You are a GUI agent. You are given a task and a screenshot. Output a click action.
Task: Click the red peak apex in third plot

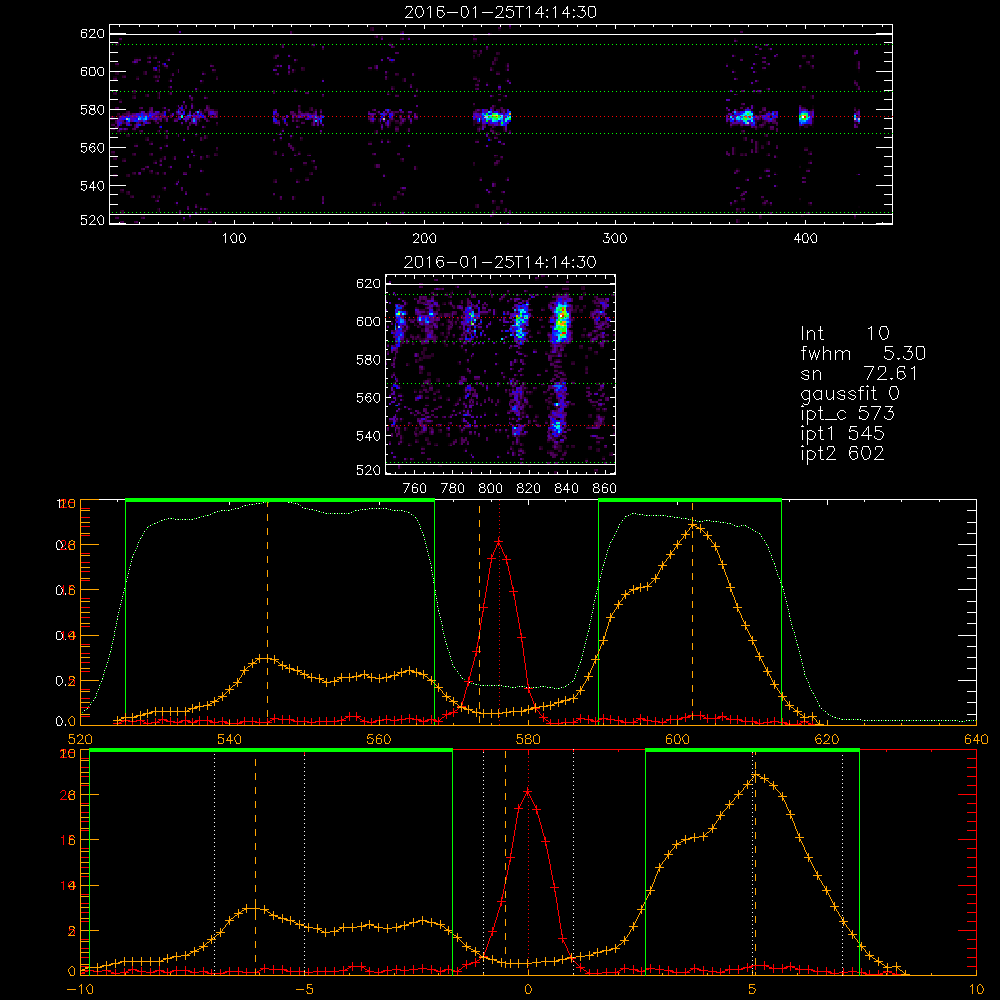[499, 541]
